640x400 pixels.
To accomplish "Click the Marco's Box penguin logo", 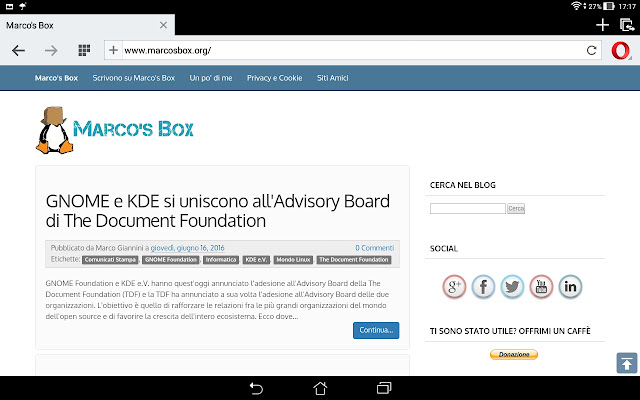I will [115, 130].
